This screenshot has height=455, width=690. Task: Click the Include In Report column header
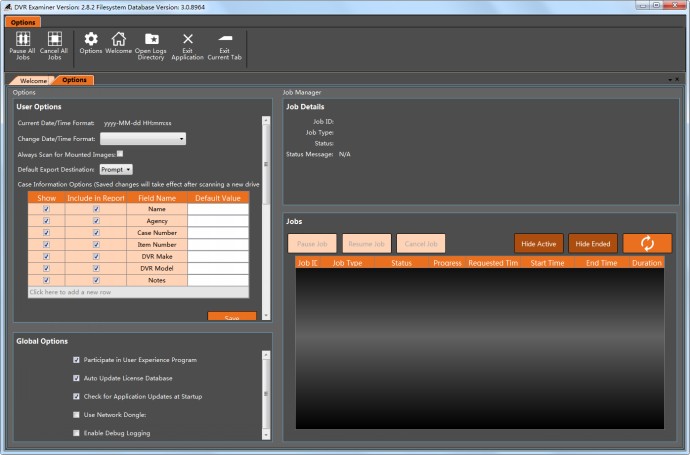pos(95,198)
